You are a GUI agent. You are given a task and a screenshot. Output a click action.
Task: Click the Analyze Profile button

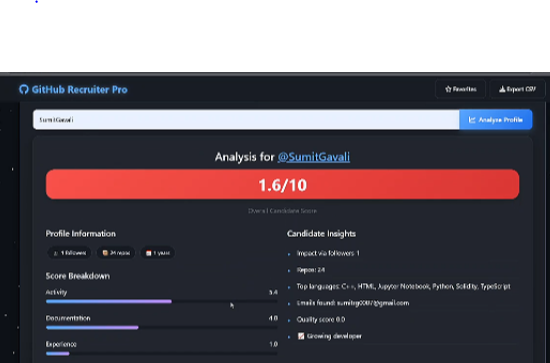coord(496,120)
